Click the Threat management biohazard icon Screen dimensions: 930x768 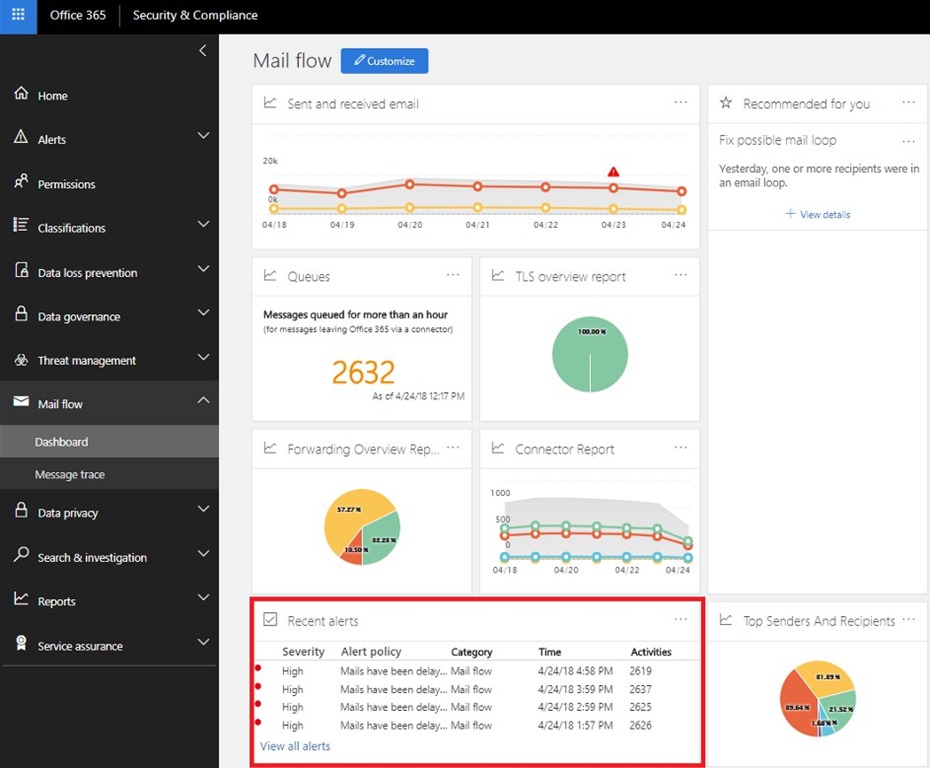pyautogui.click(x=21, y=359)
